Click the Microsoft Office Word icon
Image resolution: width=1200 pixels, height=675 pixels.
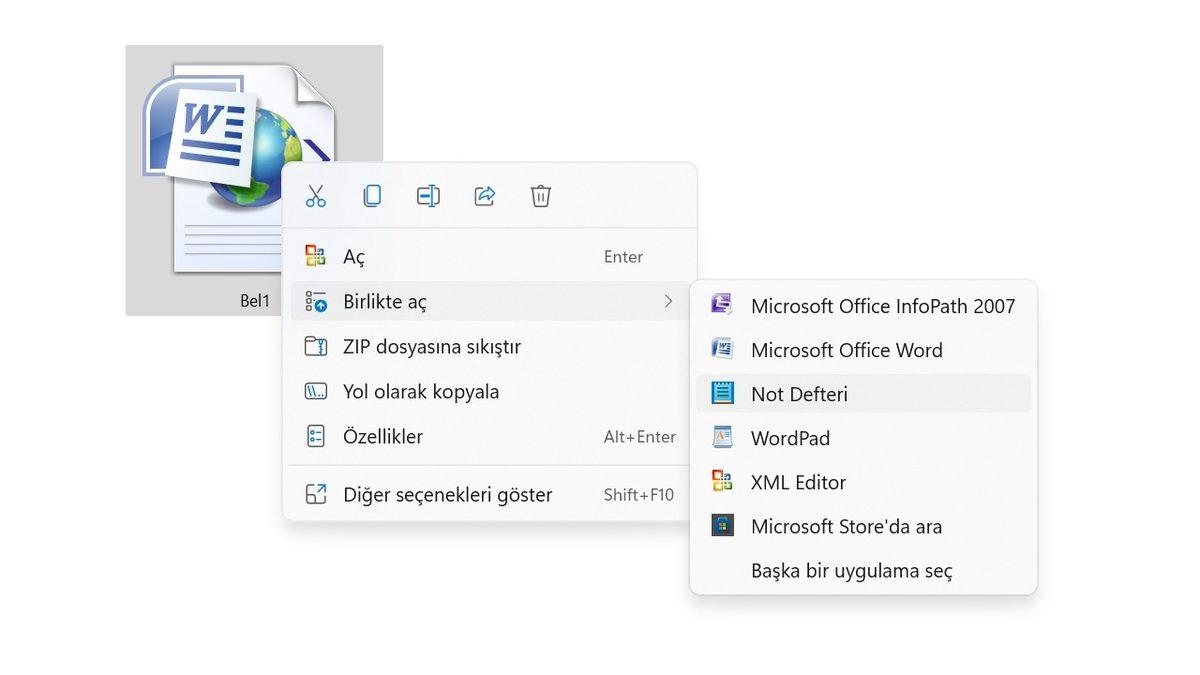tap(721, 350)
